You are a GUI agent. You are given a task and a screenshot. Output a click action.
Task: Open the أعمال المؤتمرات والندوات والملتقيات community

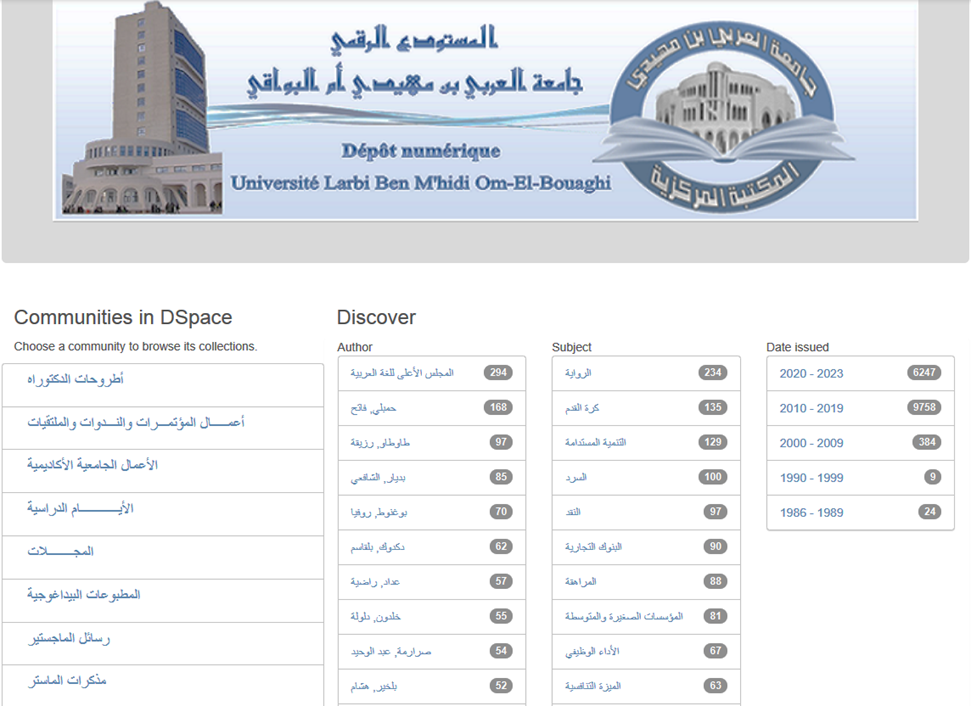coord(136,422)
